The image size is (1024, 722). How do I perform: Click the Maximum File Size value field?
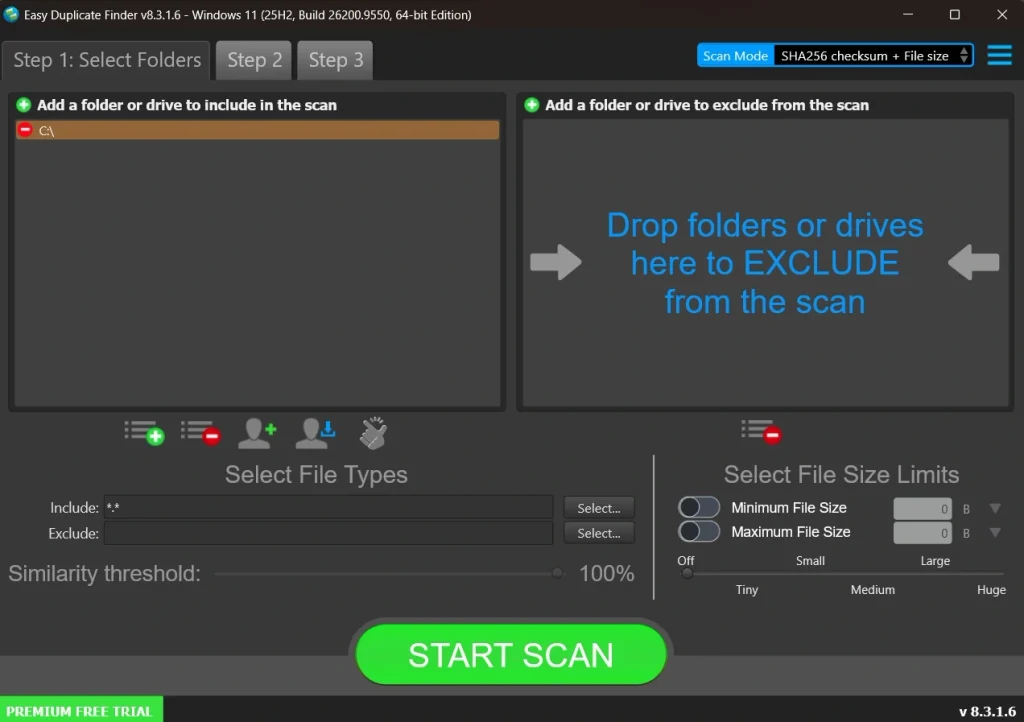[x=922, y=533]
